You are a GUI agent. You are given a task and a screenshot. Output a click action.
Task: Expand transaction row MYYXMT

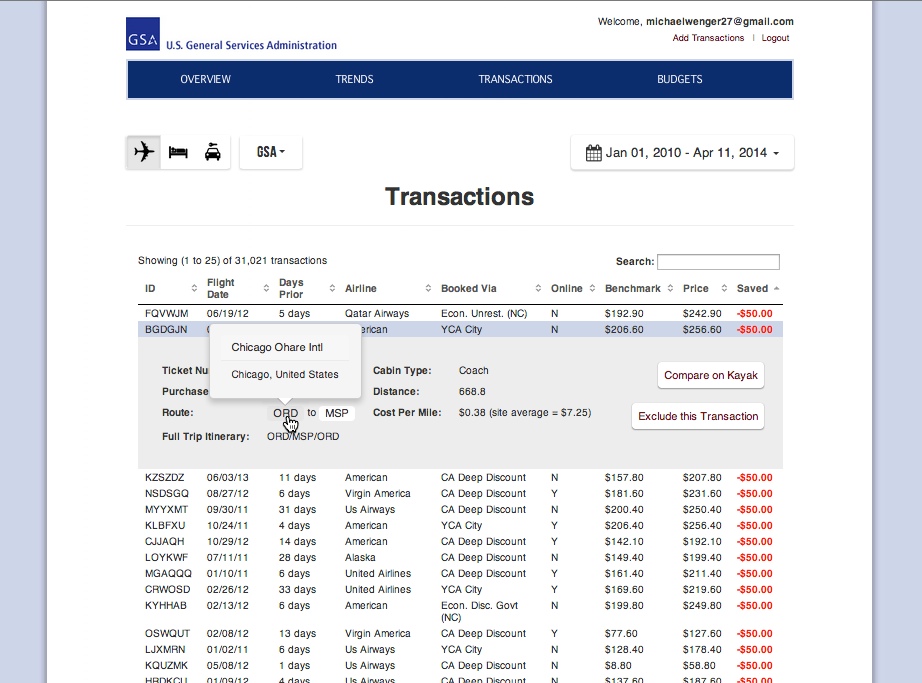click(460, 509)
